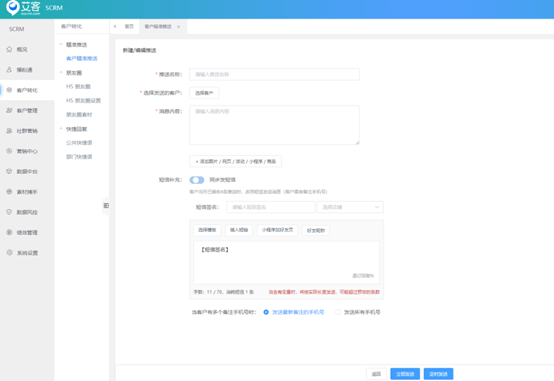Collapse the 朋友圈 submenu group

click(61, 72)
